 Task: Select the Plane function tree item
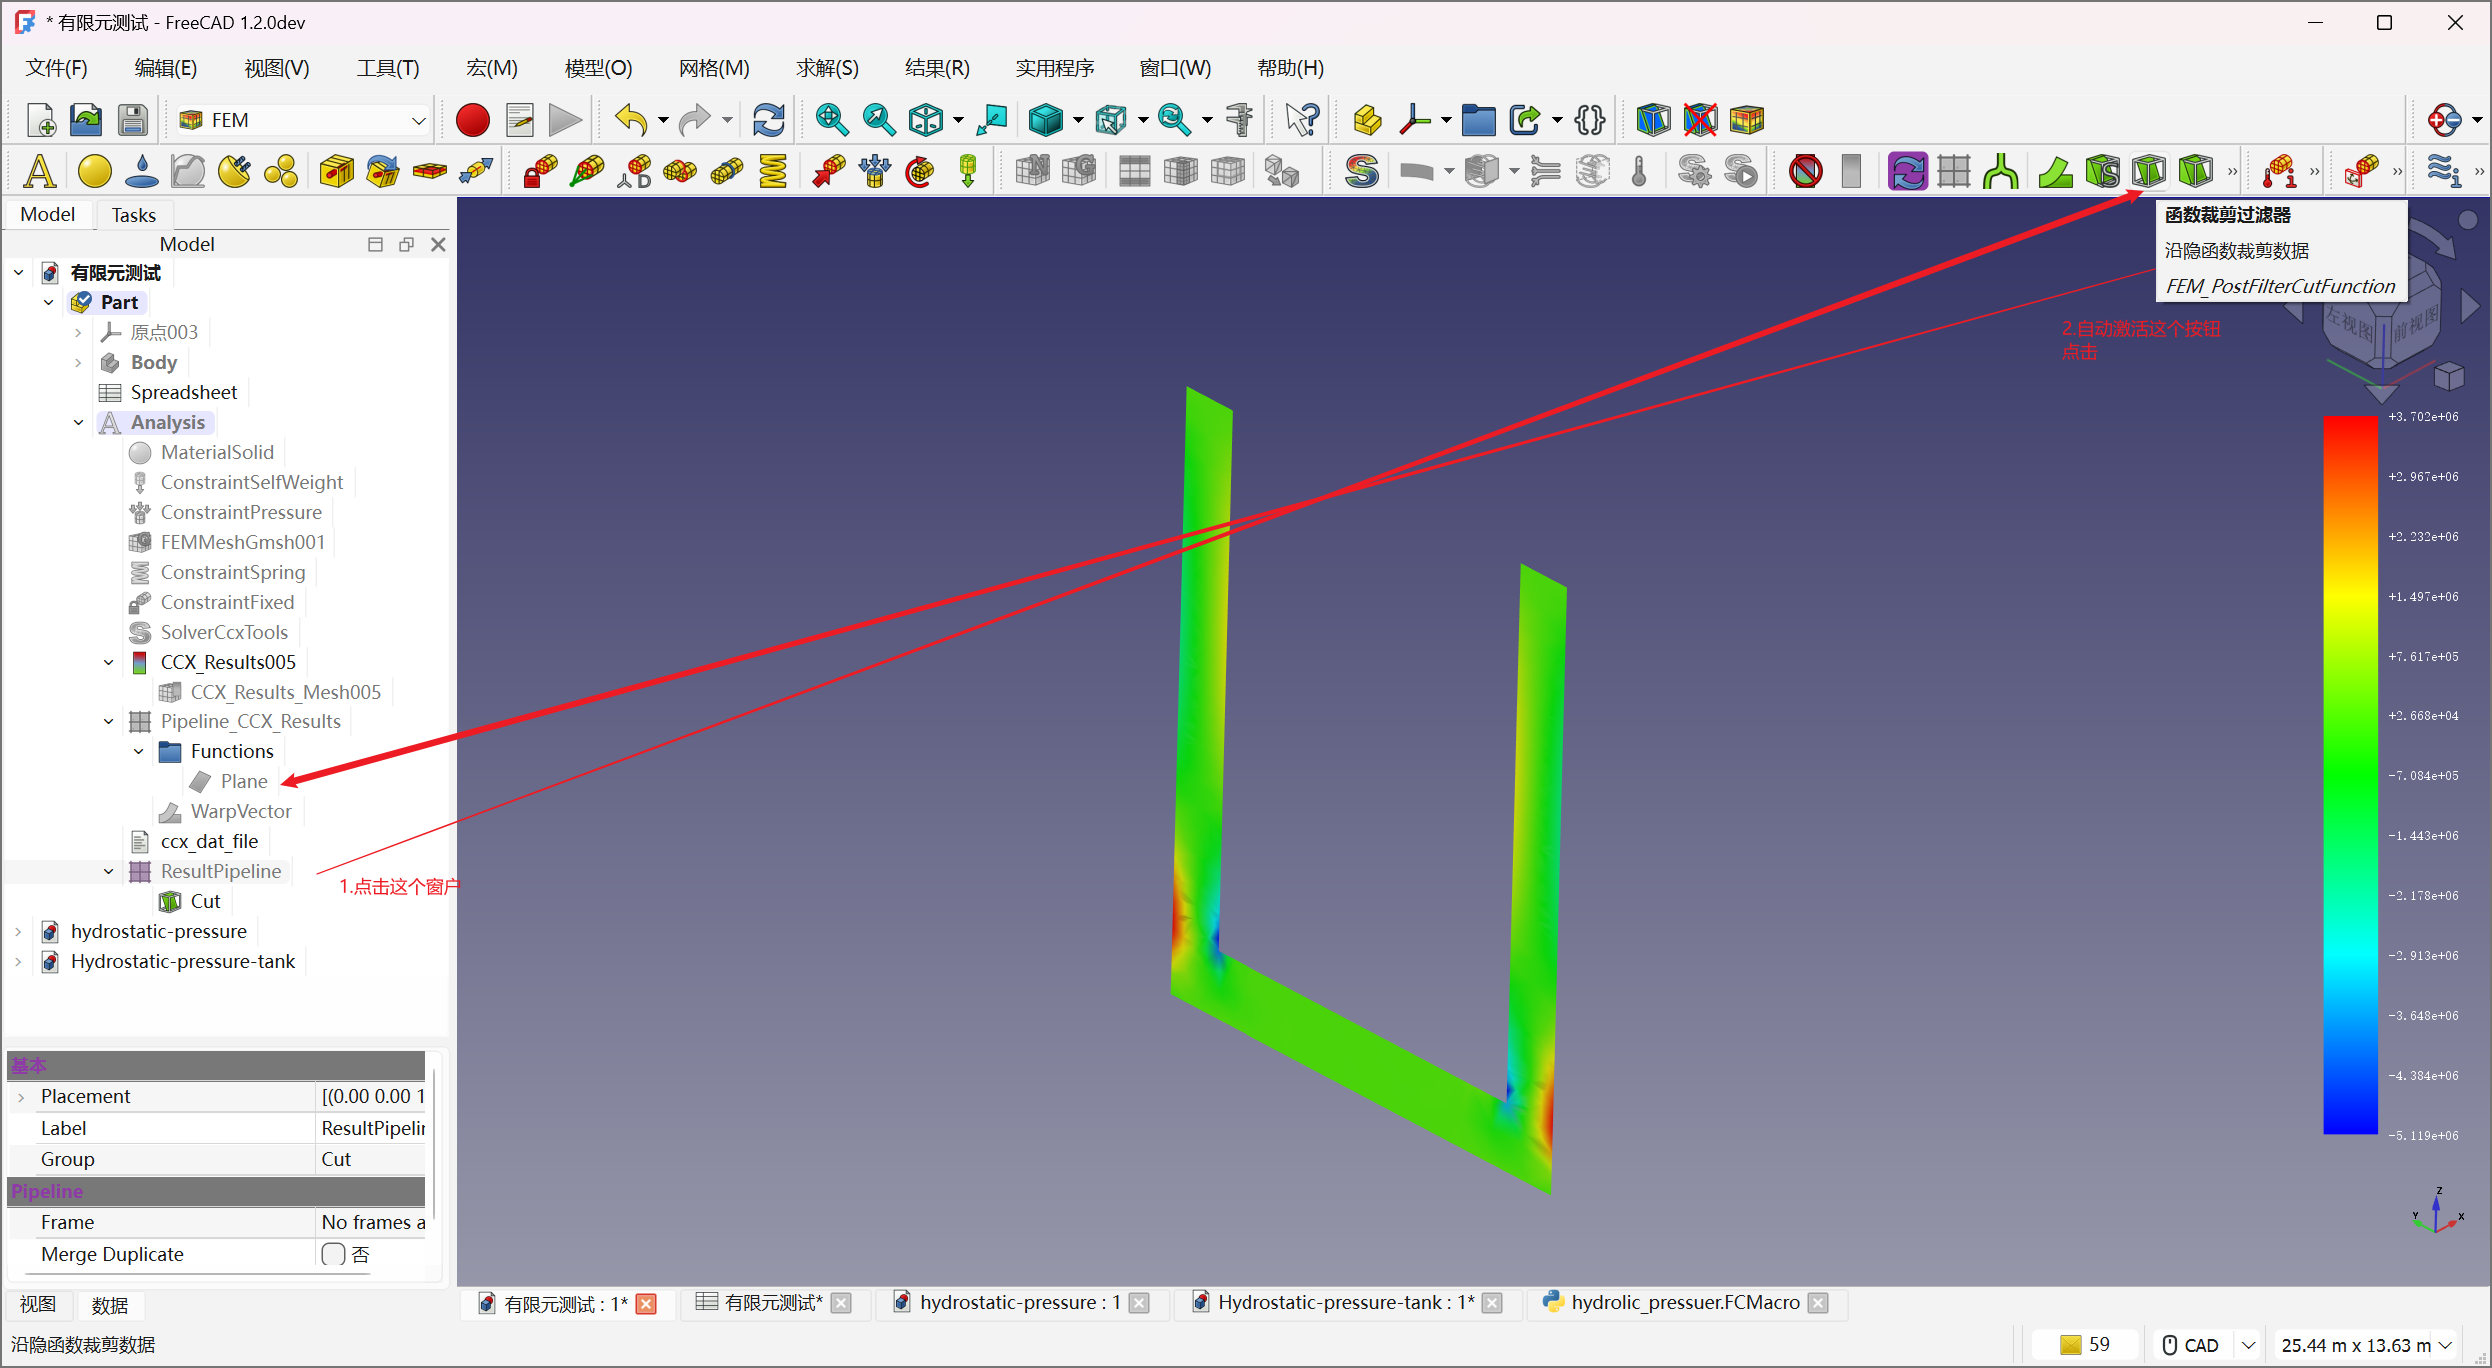[243, 781]
